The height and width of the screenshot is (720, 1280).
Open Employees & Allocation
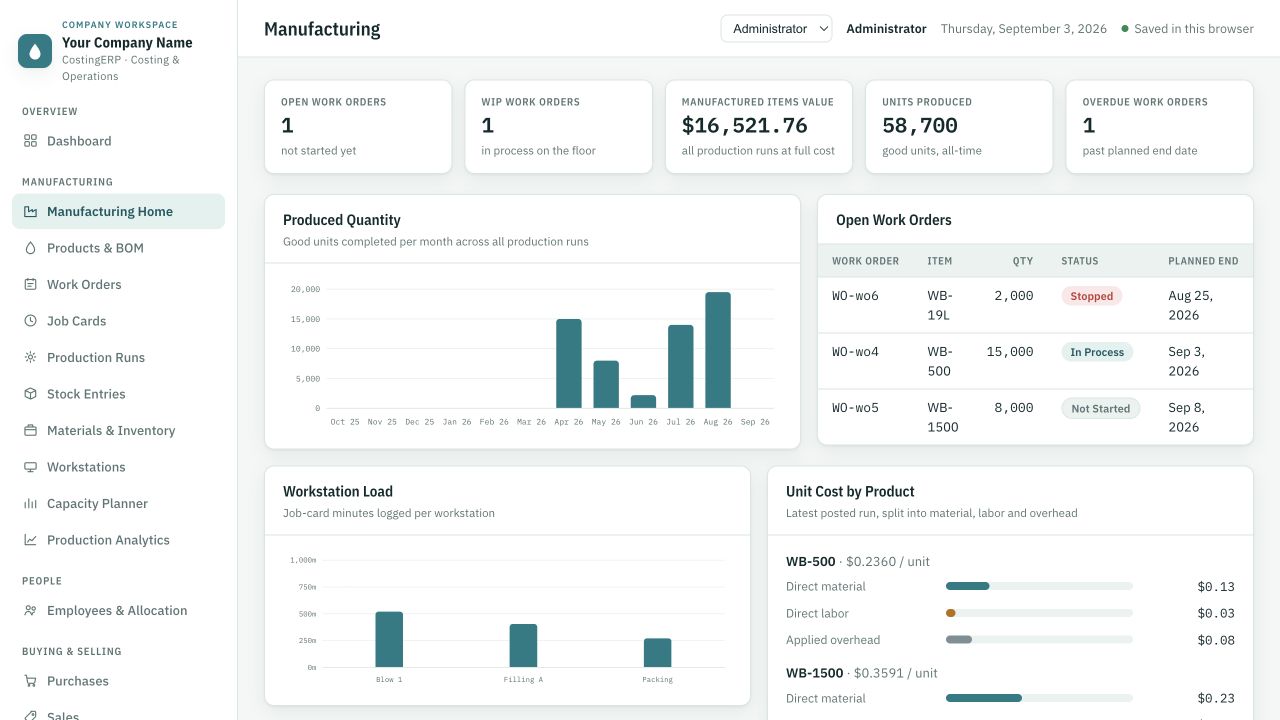click(118, 611)
